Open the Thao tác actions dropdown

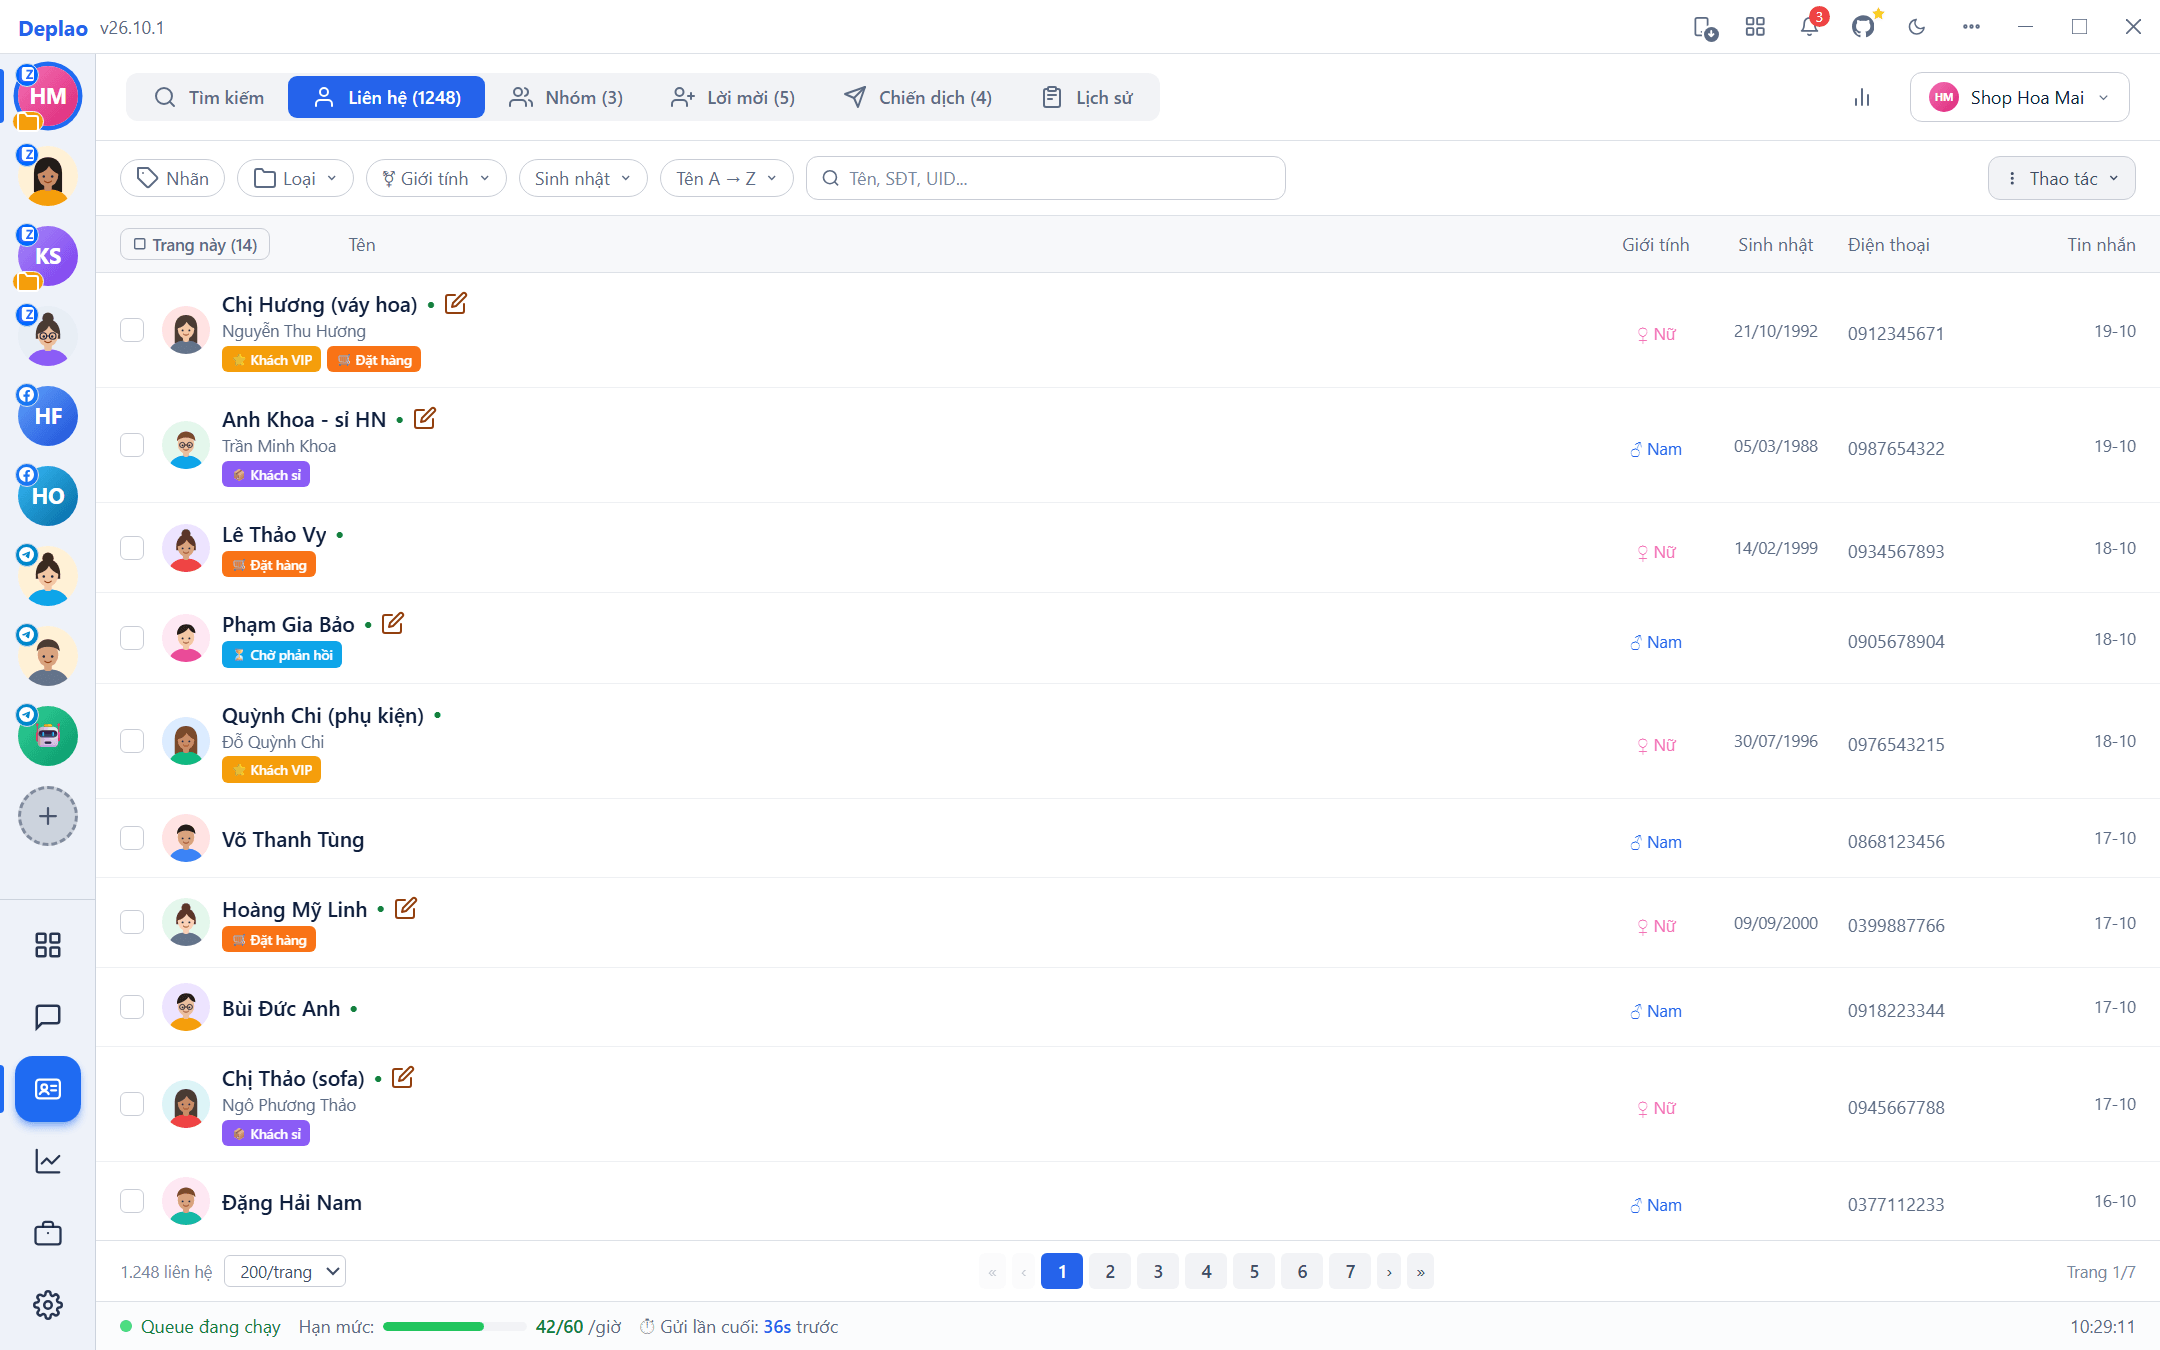tap(2062, 178)
